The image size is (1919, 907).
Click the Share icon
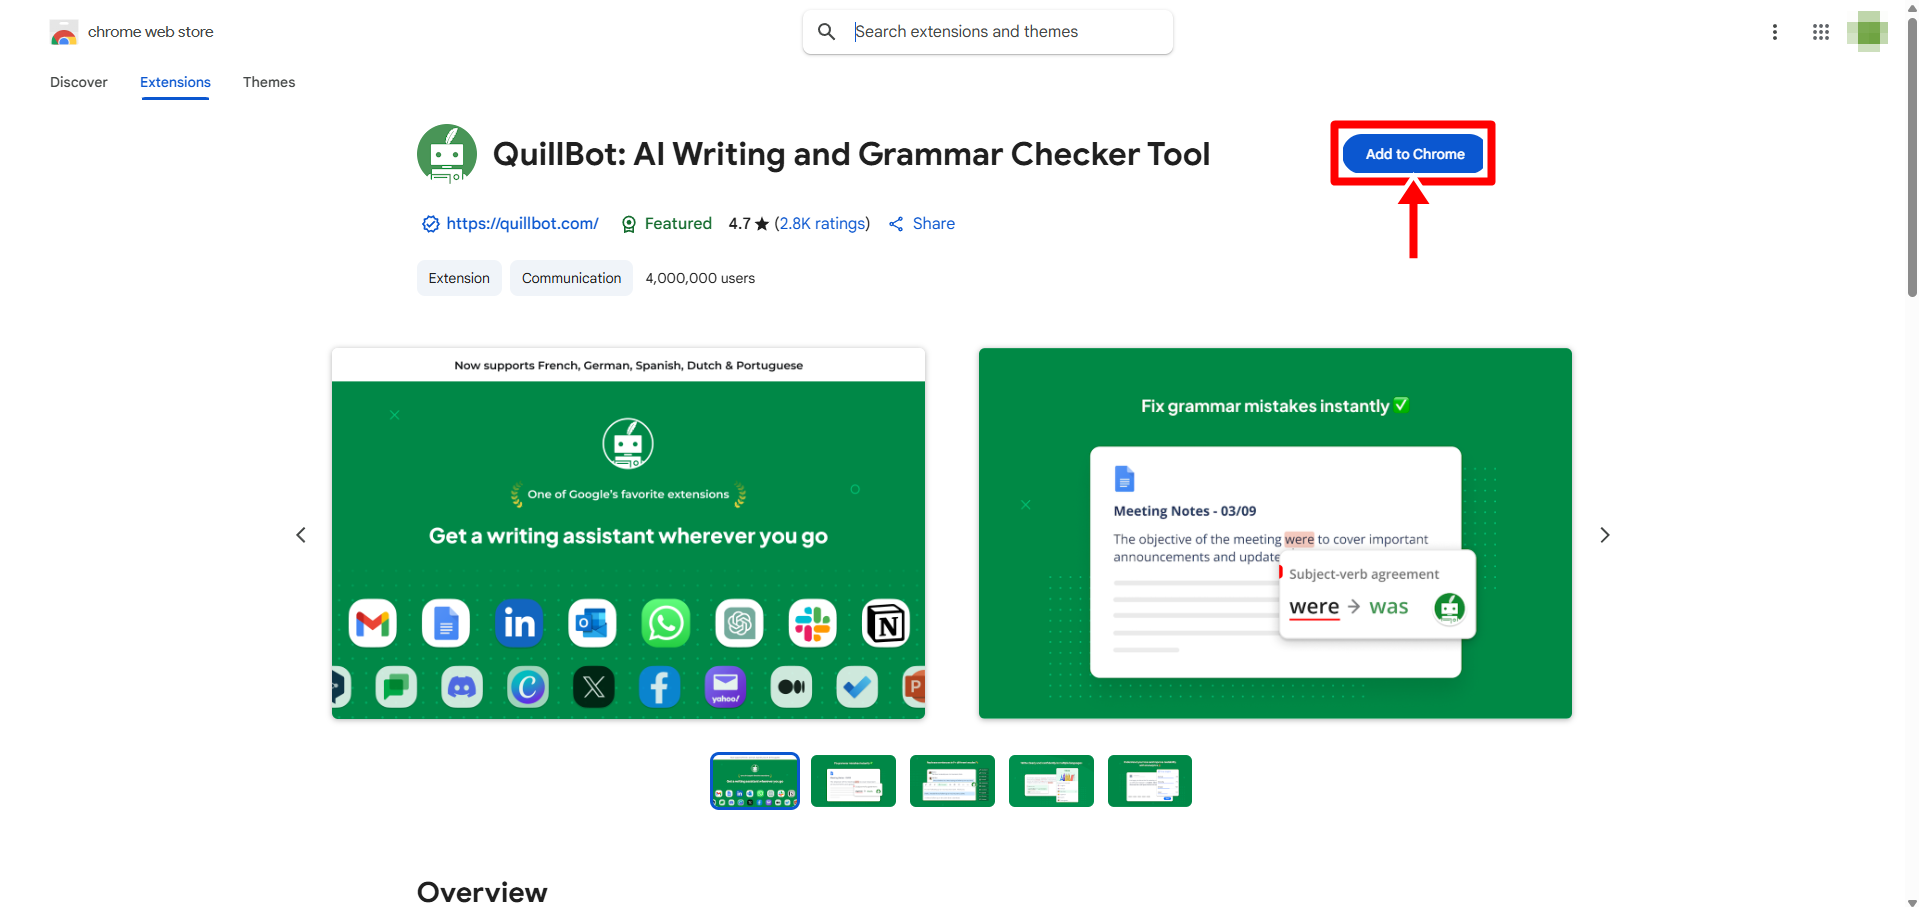tap(896, 224)
